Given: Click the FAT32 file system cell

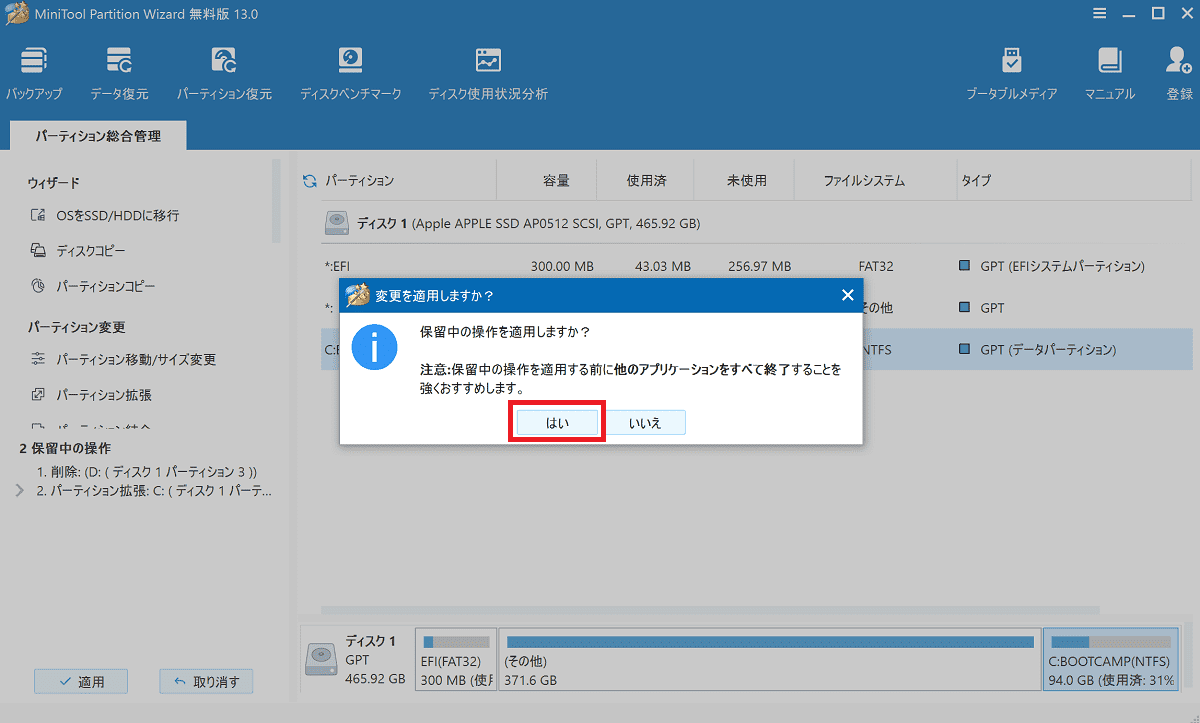Looking at the screenshot, I should (x=877, y=267).
